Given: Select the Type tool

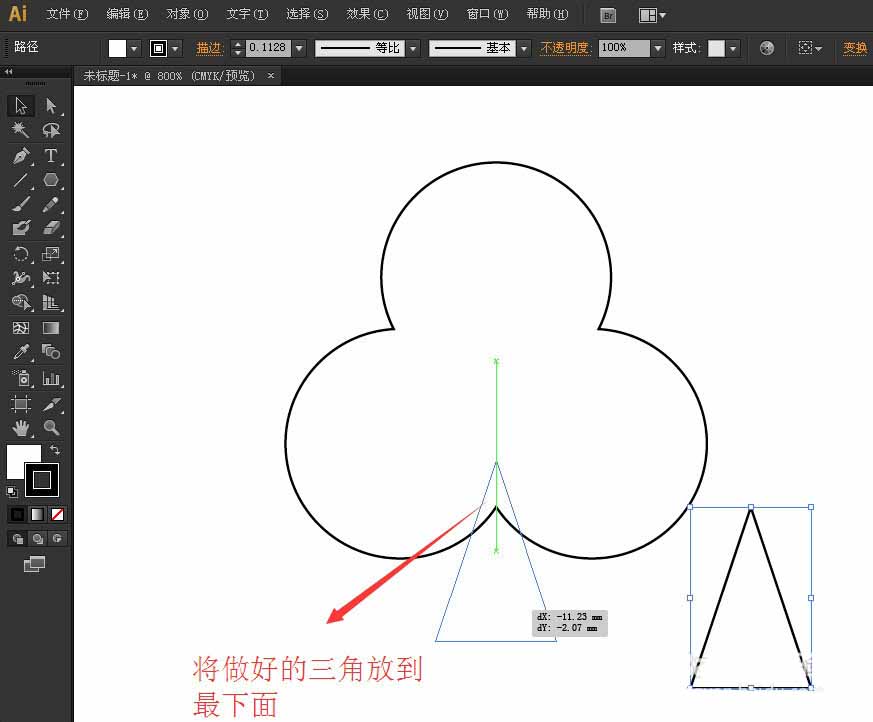Looking at the screenshot, I should click(51, 155).
